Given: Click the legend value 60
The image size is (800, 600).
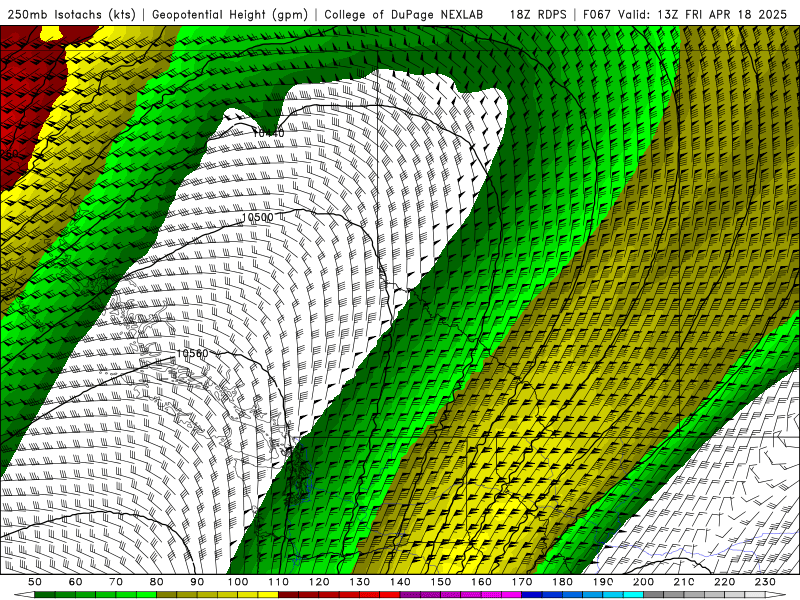Looking at the screenshot, I should [x=76, y=582].
